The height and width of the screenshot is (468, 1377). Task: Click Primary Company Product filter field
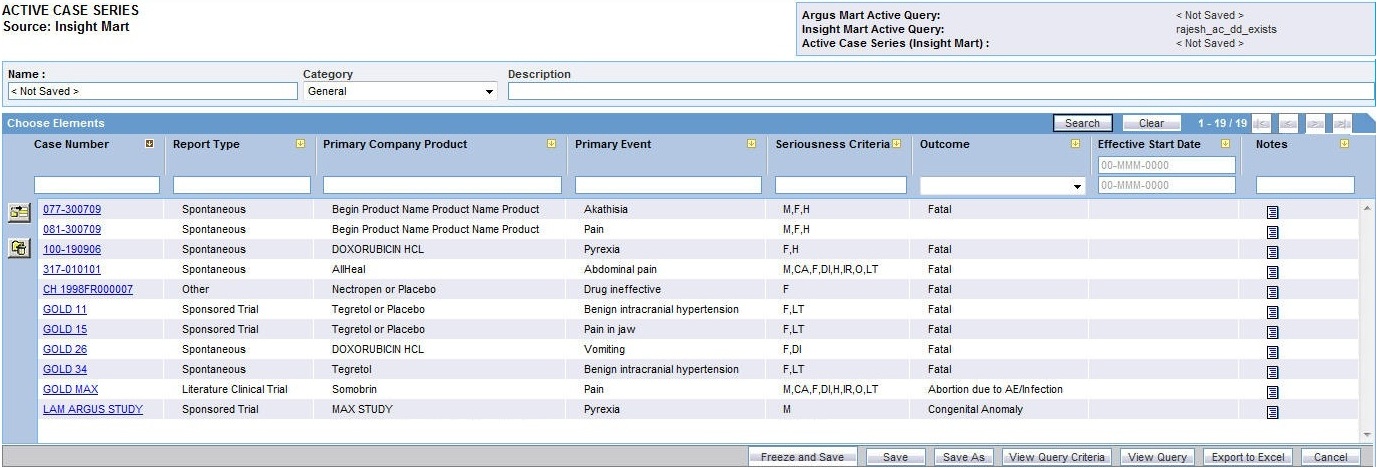click(442, 185)
